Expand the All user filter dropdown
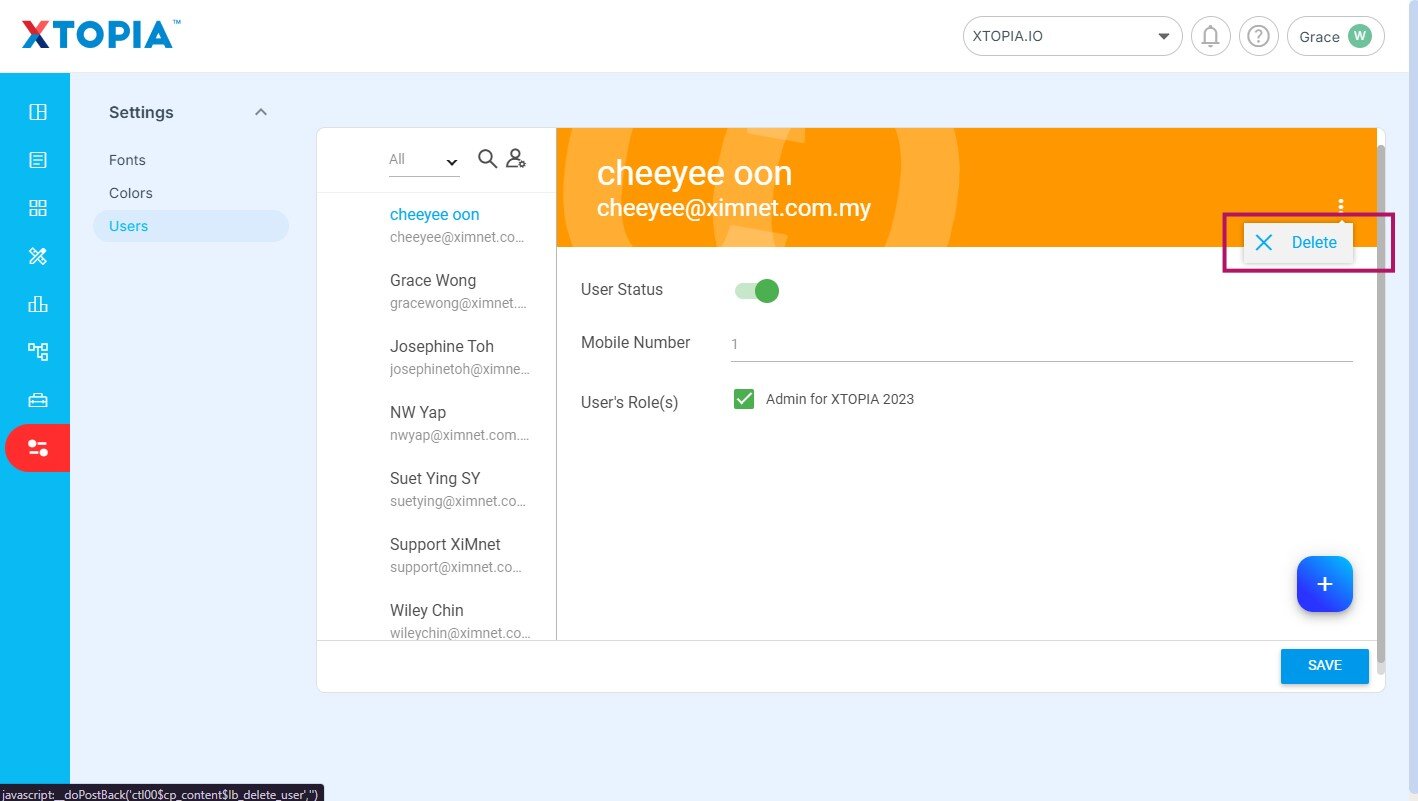The height and width of the screenshot is (801, 1418). tap(424, 160)
